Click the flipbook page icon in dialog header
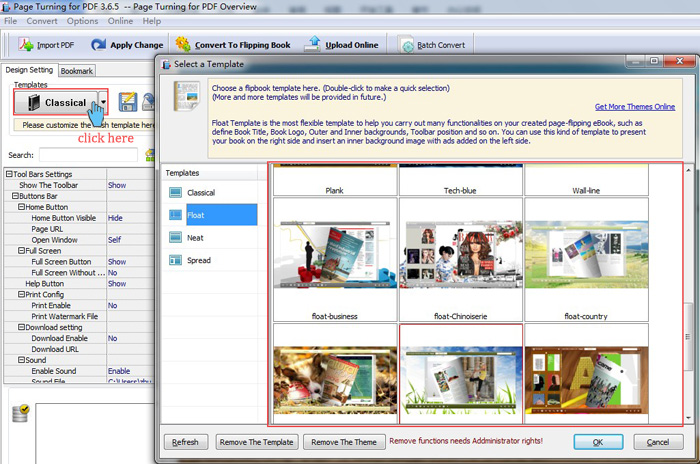The image size is (700, 464). 186,96
